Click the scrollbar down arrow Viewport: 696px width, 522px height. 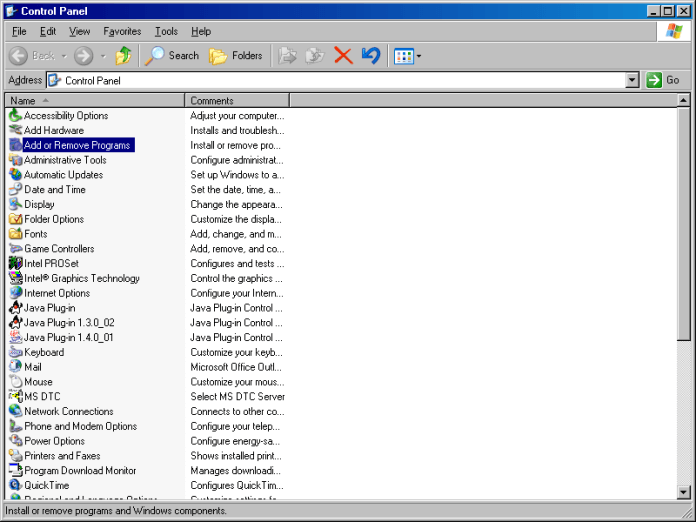click(x=684, y=492)
